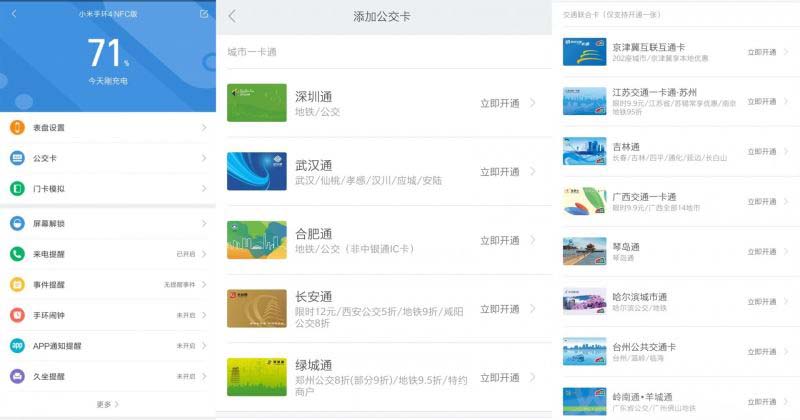Select 琴岛通 card image
This screenshot has height=420, width=800.
(584, 251)
